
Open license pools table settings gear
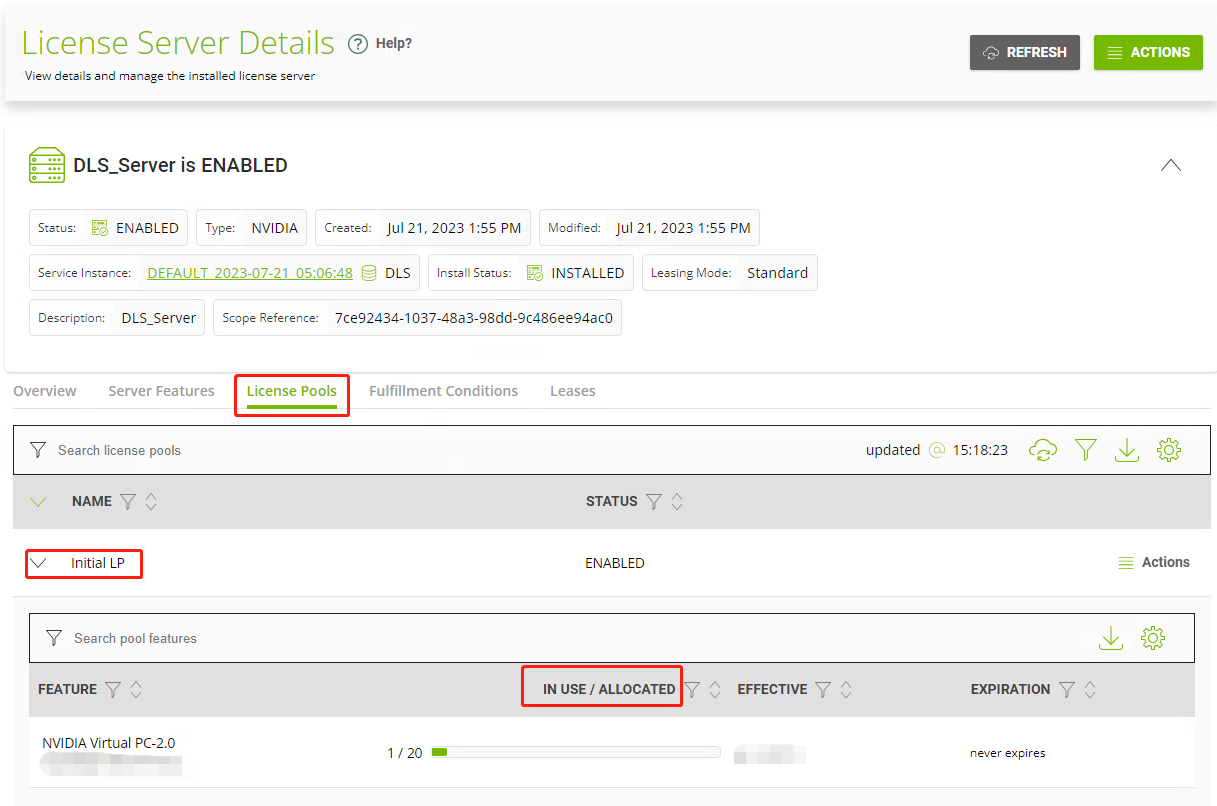coord(1169,450)
